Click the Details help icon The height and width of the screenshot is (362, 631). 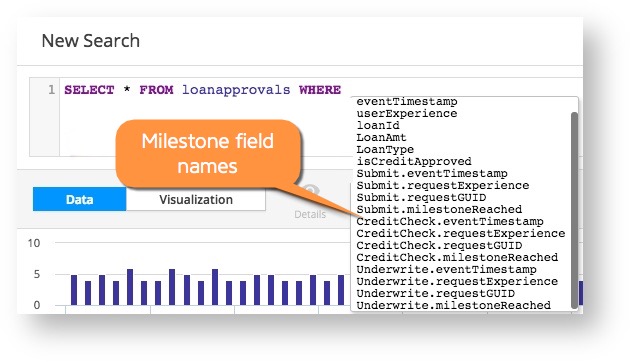click(310, 191)
